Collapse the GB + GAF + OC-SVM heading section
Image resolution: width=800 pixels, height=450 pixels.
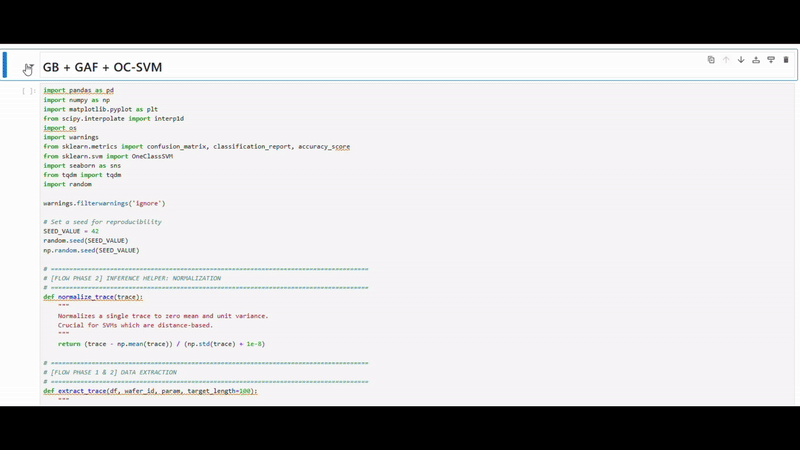pos(29,67)
